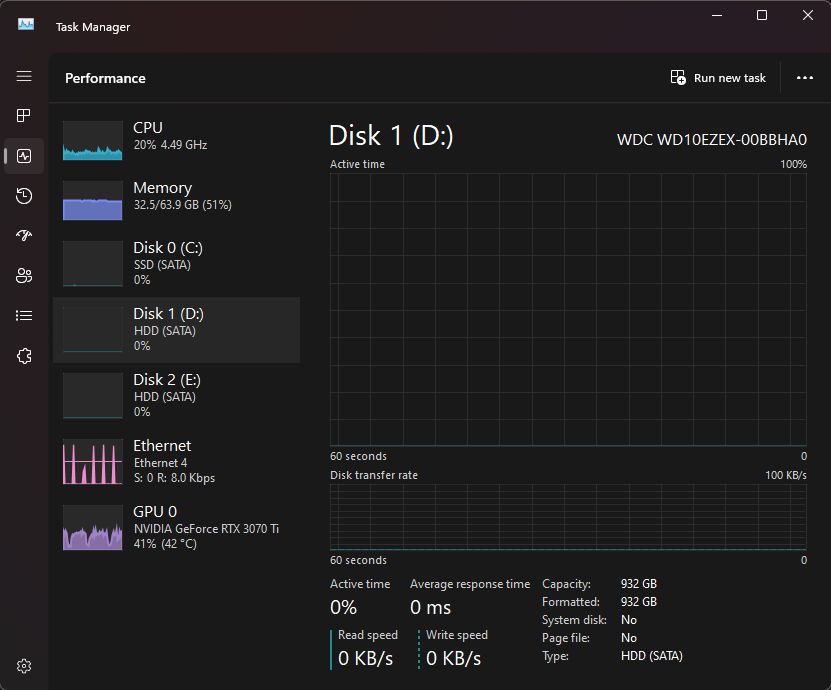The image size is (831, 690).
Task: Click Ethernet throughput mini graph thumbnail
Action: click(x=93, y=462)
